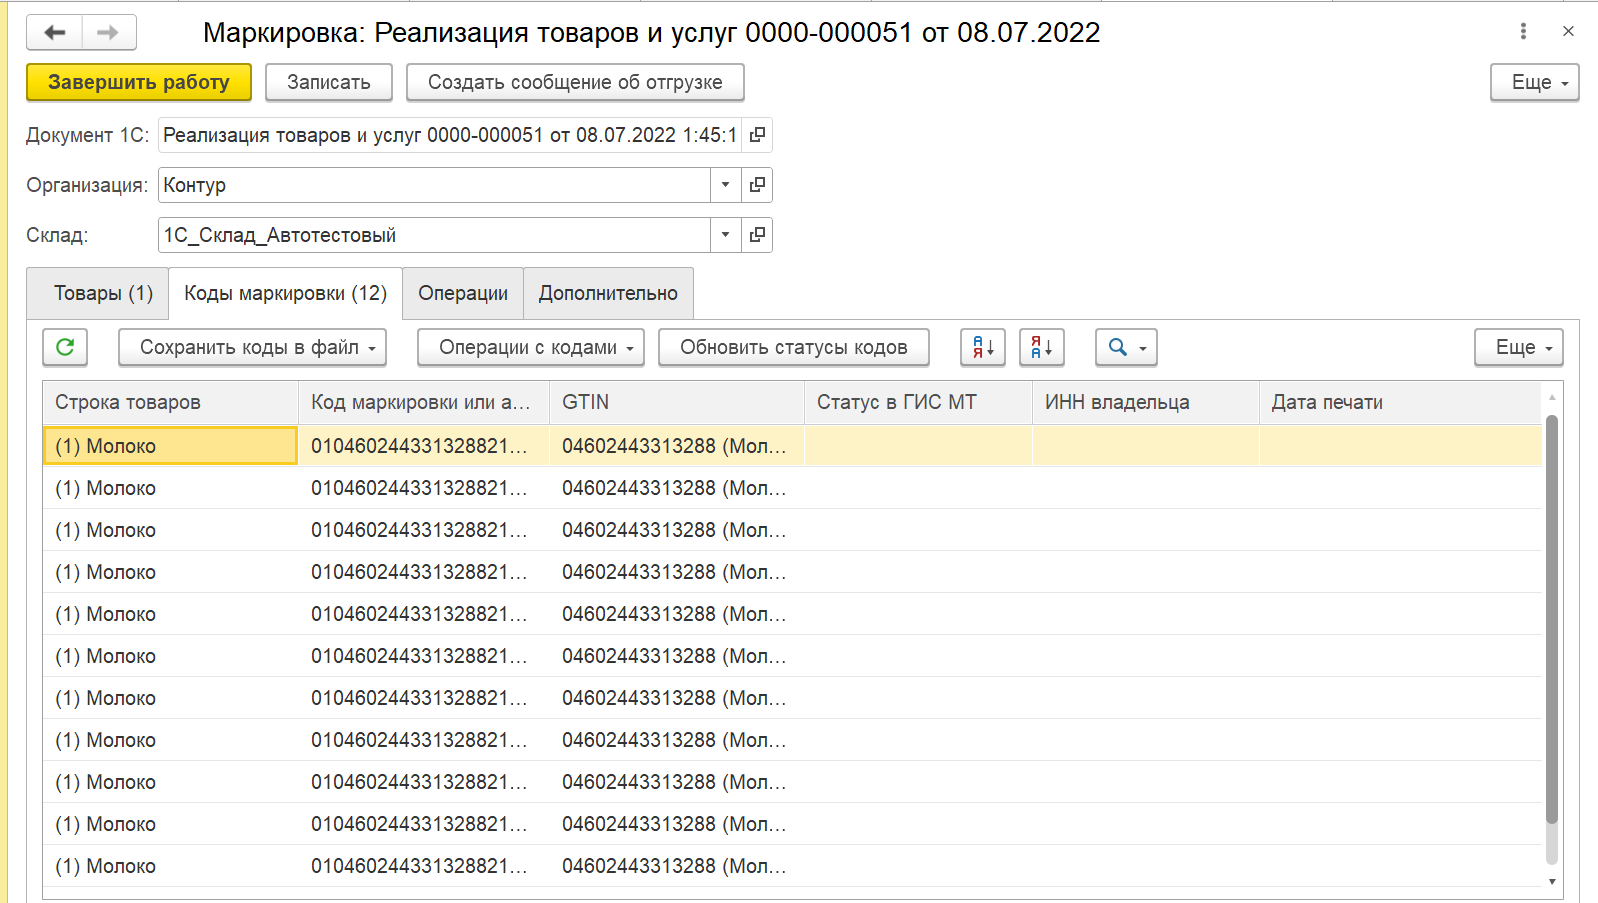Click the Код маркировки column header
The height and width of the screenshot is (903, 1598).
[x=424, y=402]
